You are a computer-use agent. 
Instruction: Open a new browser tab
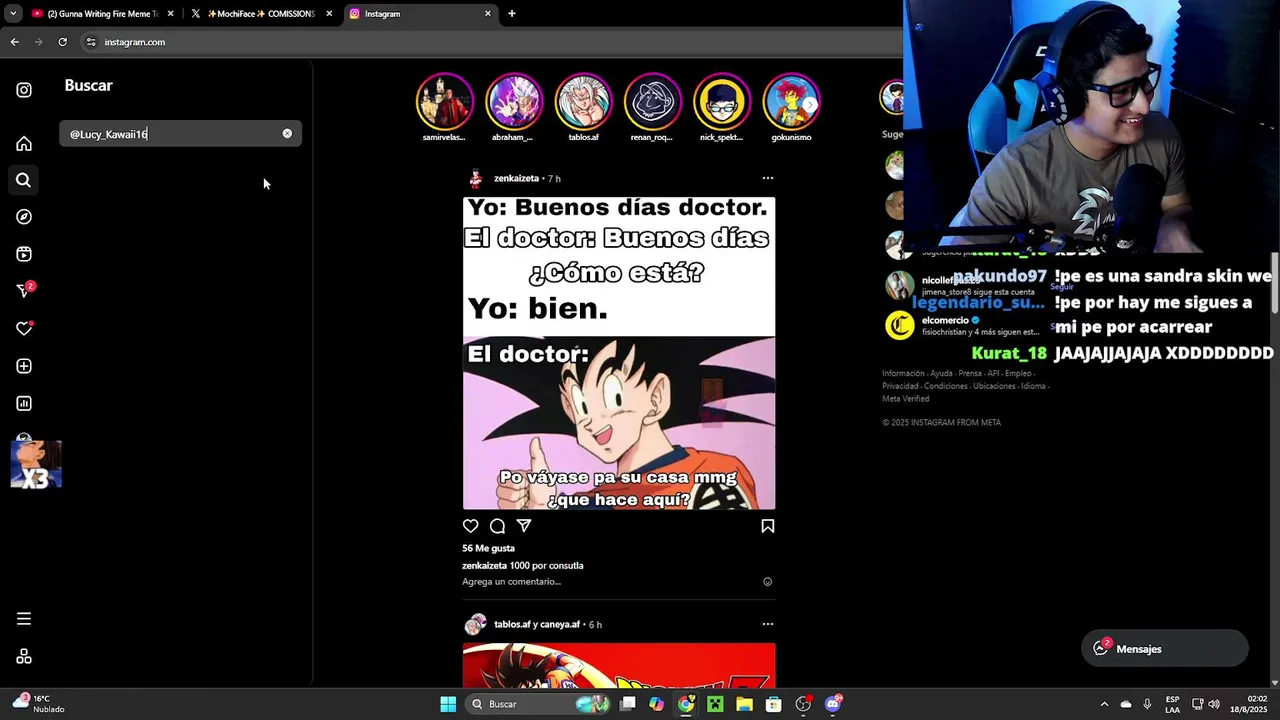pos(512,14)
